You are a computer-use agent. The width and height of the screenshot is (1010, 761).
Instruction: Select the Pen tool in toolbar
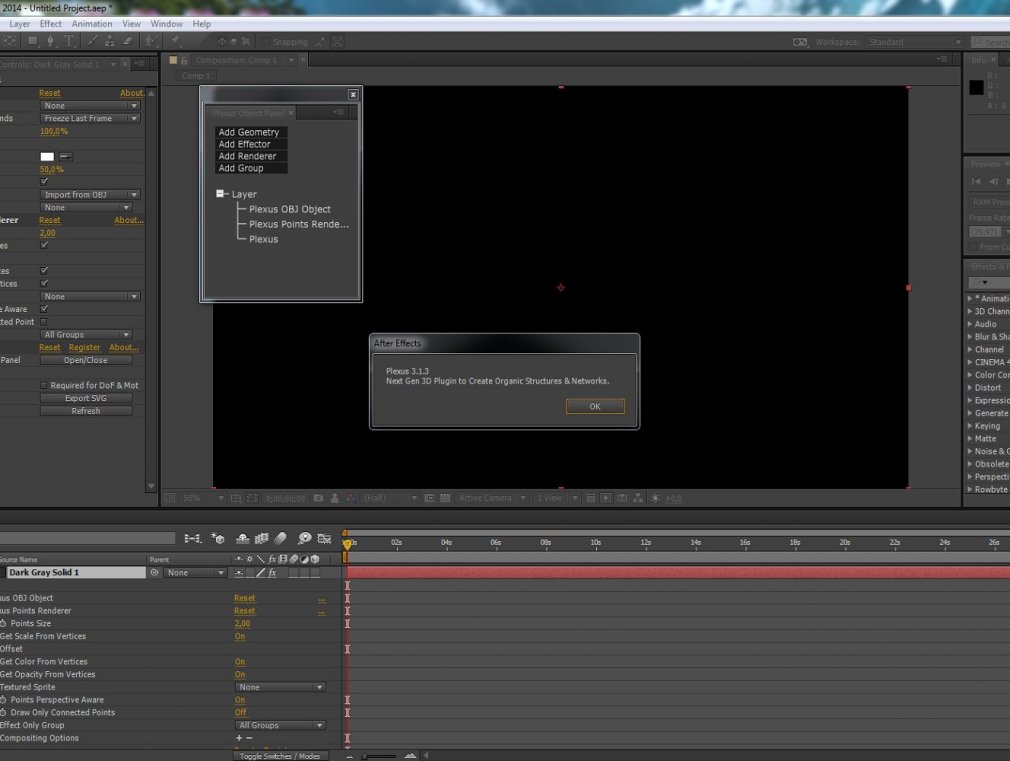point(50,41)
